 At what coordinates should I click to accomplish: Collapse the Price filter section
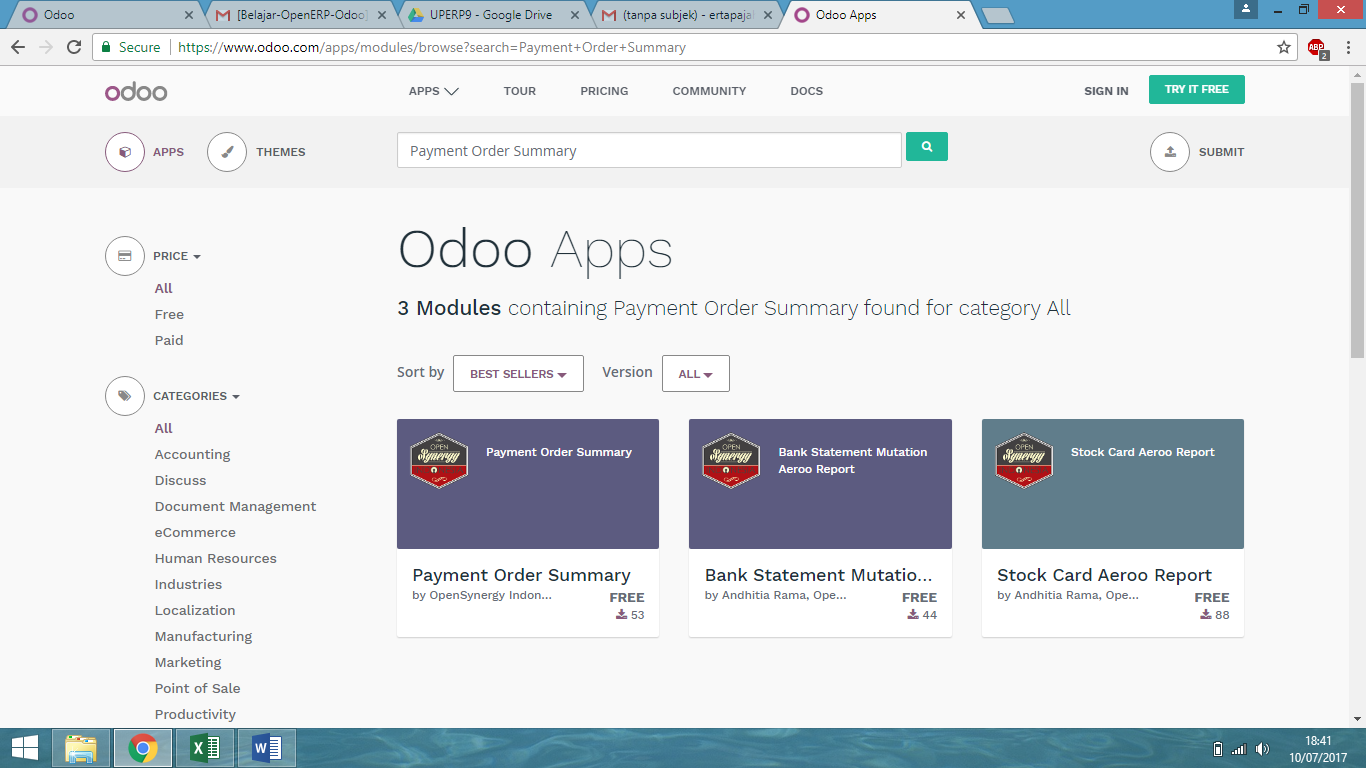177,256
